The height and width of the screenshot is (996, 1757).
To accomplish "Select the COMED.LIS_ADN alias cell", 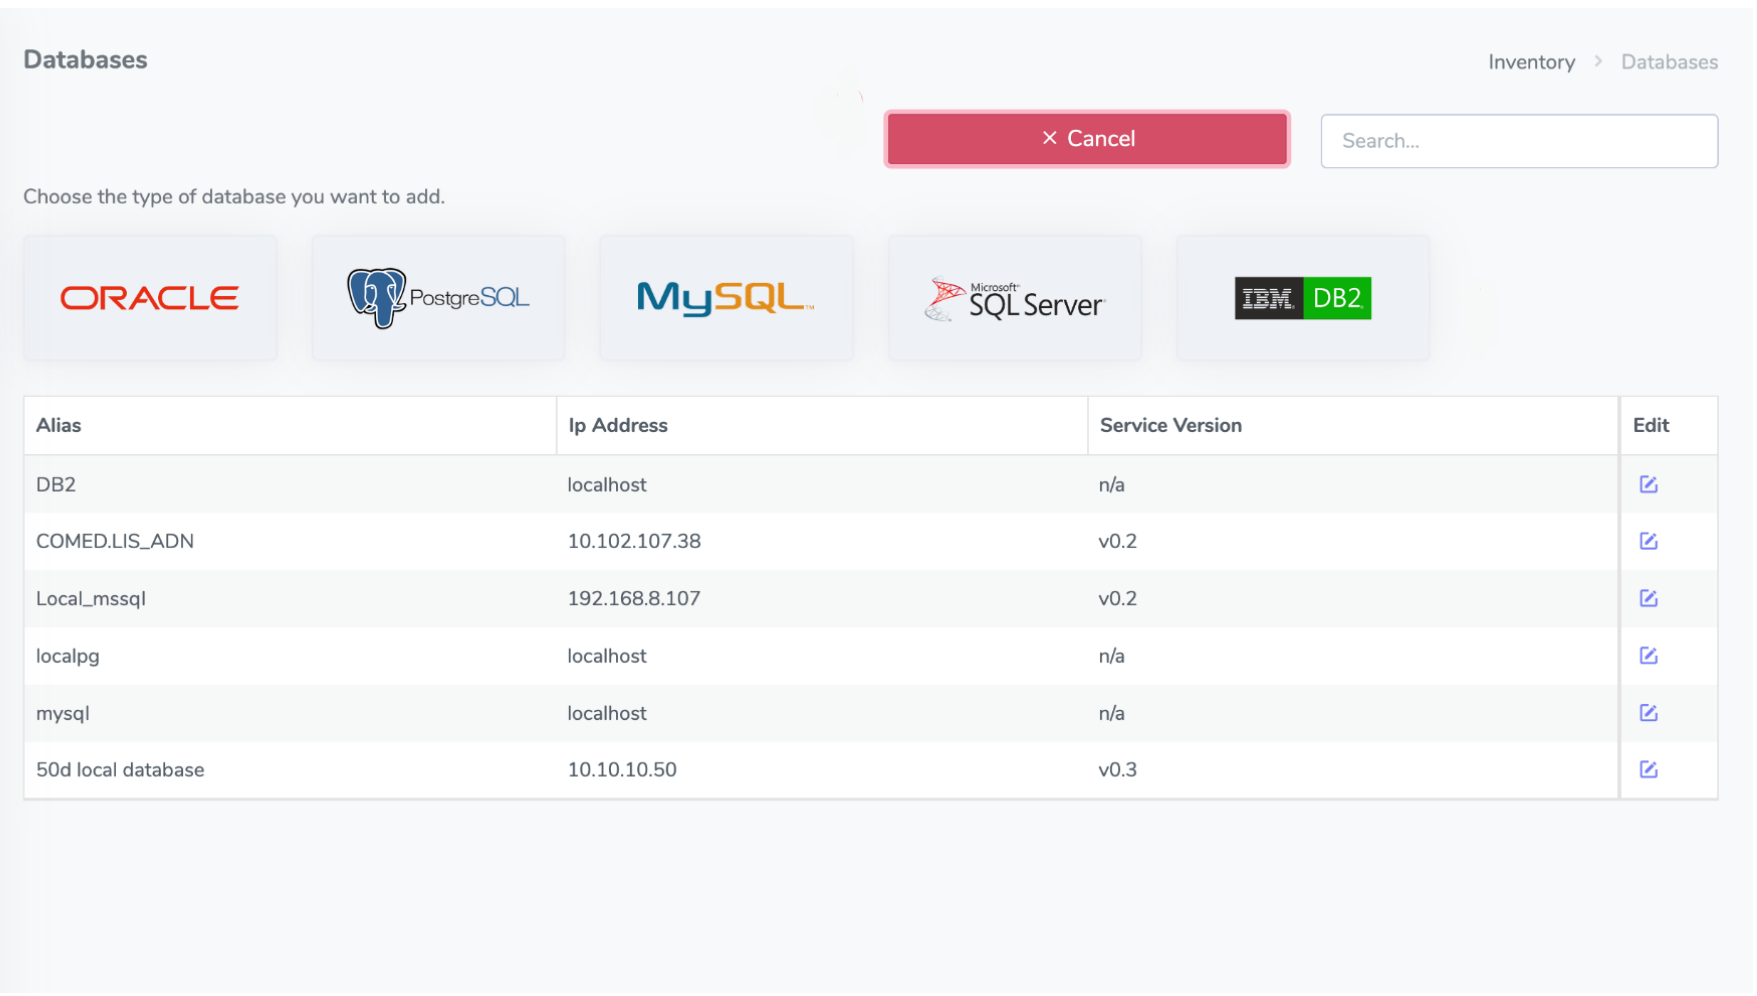I will pyautogui.click(x=115, y=542).
